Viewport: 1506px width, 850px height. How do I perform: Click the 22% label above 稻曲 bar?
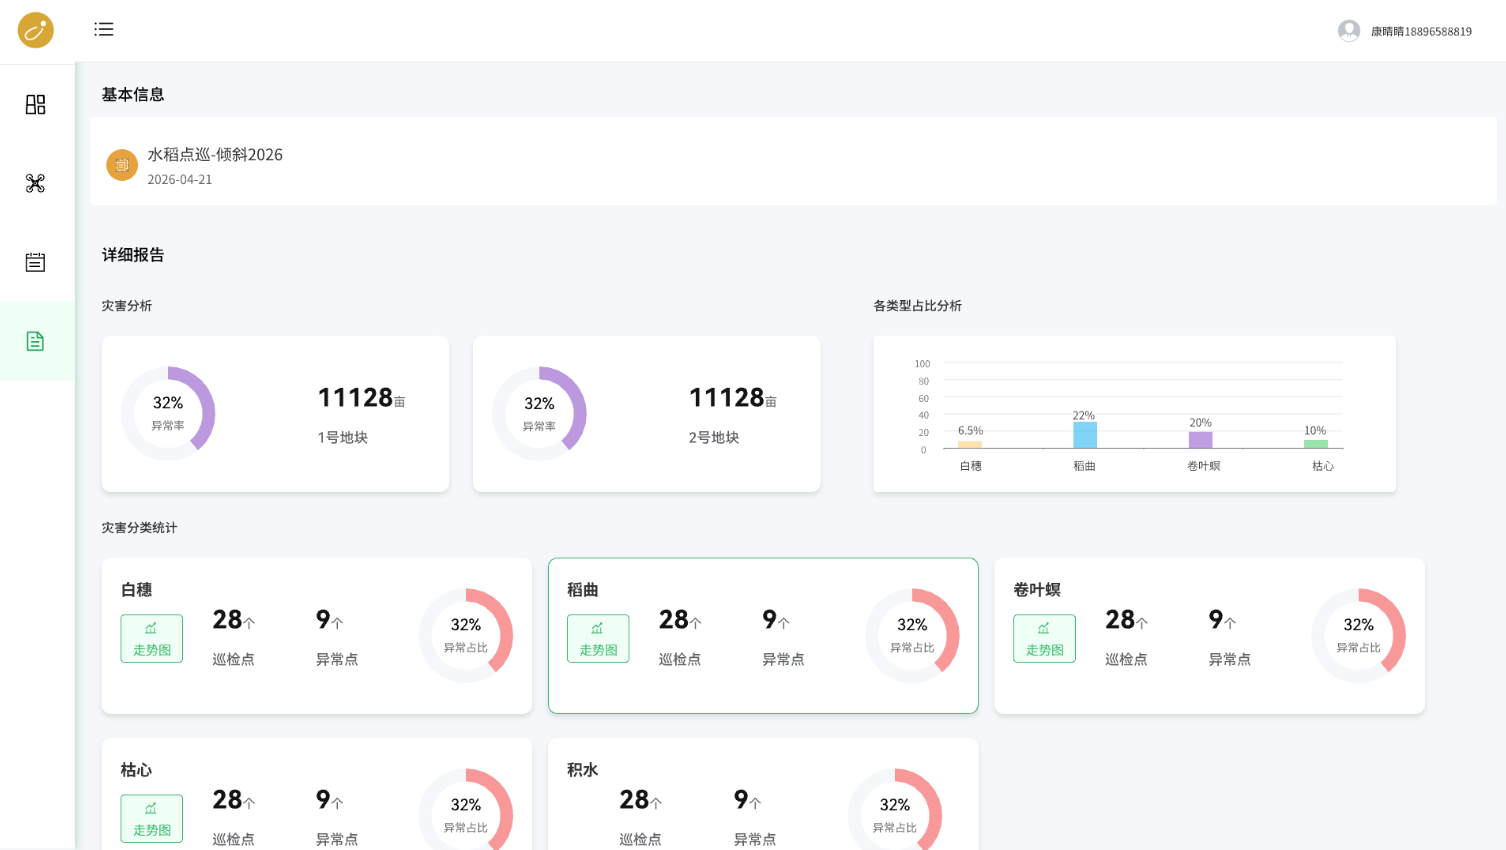pos(1084,415)
